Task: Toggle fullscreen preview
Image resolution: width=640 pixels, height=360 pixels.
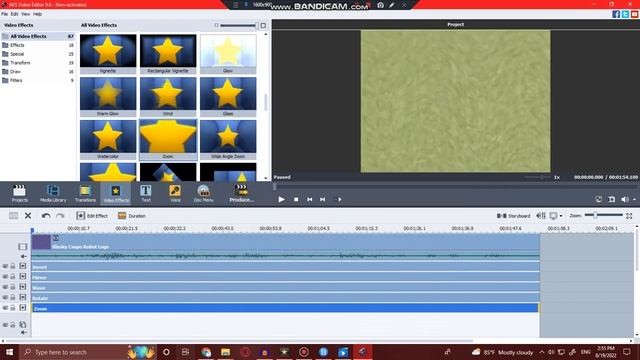Action: (x=598, y=199)
